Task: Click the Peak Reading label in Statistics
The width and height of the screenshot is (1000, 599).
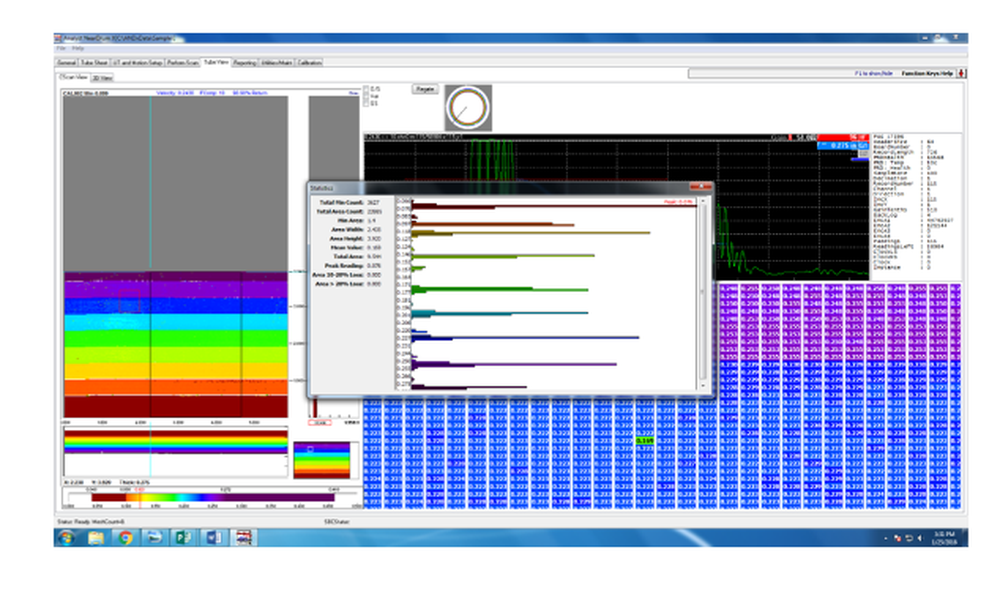Action: (x=344, y=265)
